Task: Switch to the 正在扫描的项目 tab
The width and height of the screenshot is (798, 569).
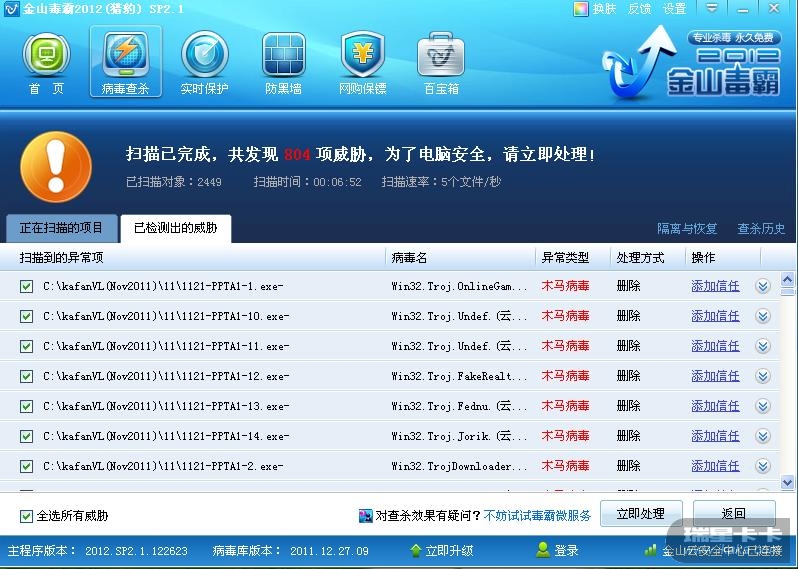Action: pyautogui.click(x=62, y=228)
